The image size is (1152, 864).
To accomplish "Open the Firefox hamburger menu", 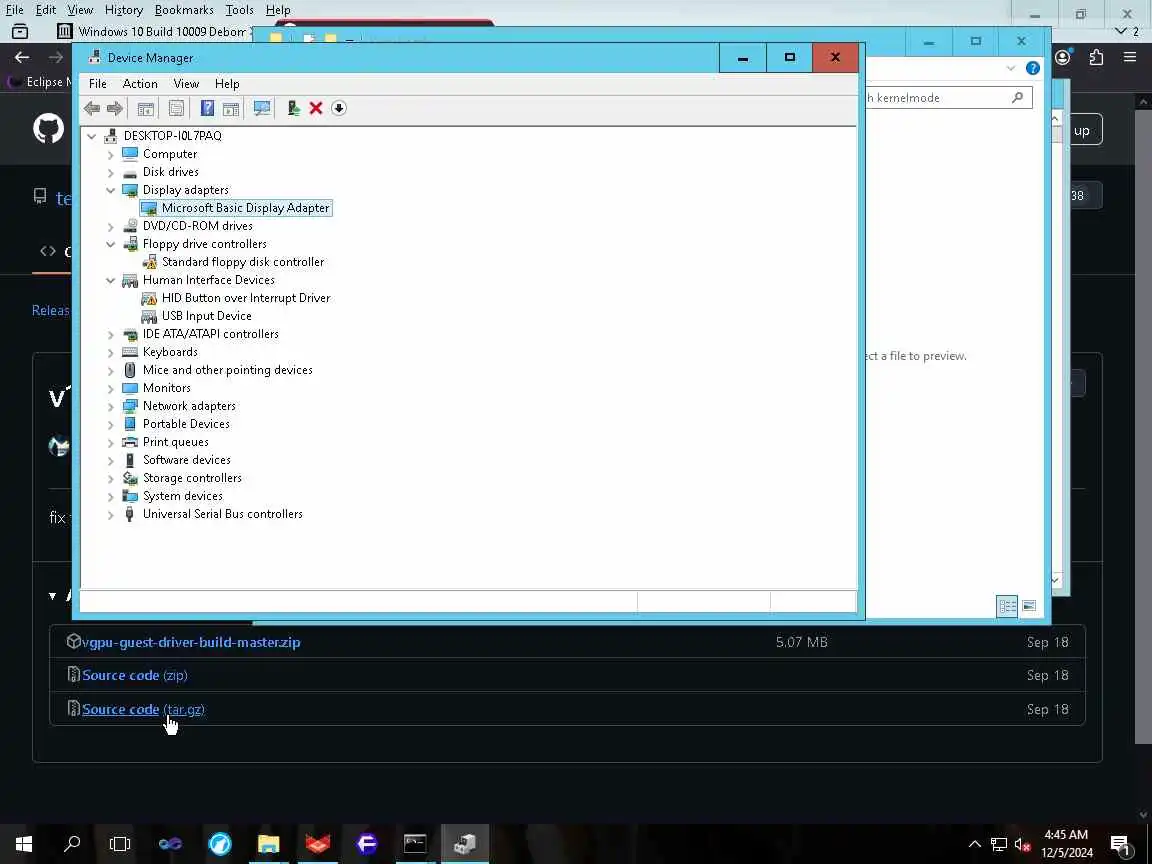I will [1130, 57].
